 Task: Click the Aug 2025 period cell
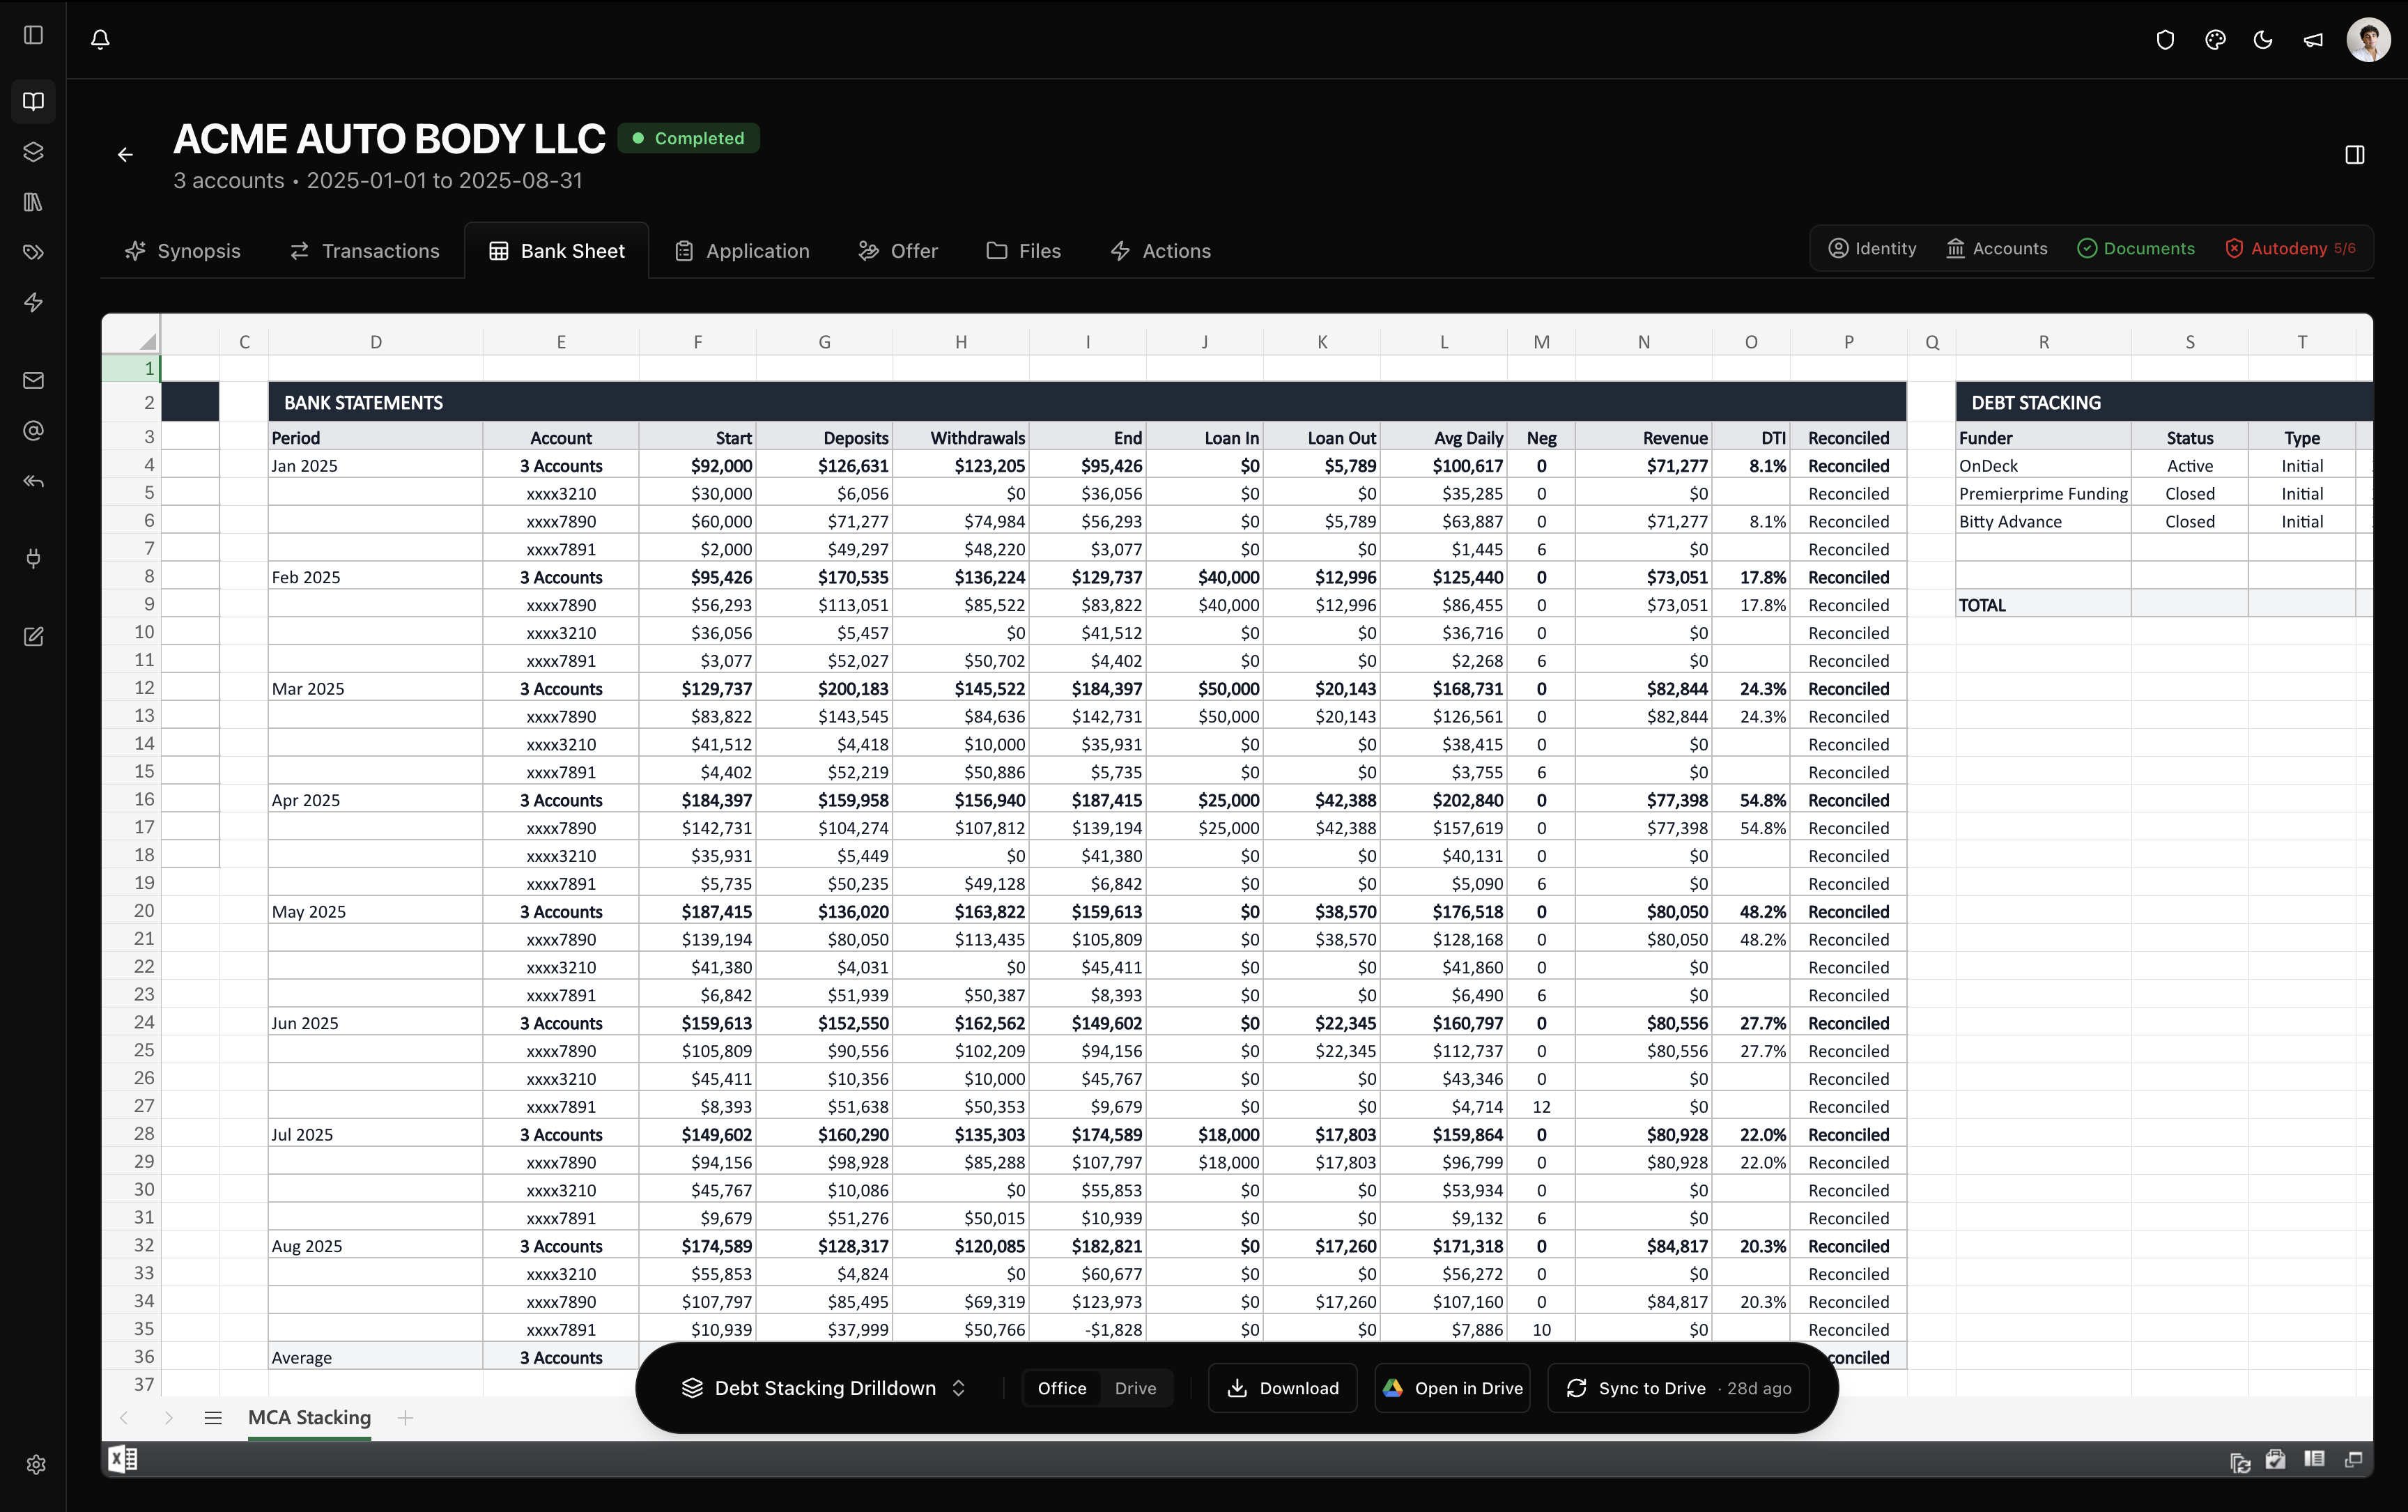tap(376, 1246)
